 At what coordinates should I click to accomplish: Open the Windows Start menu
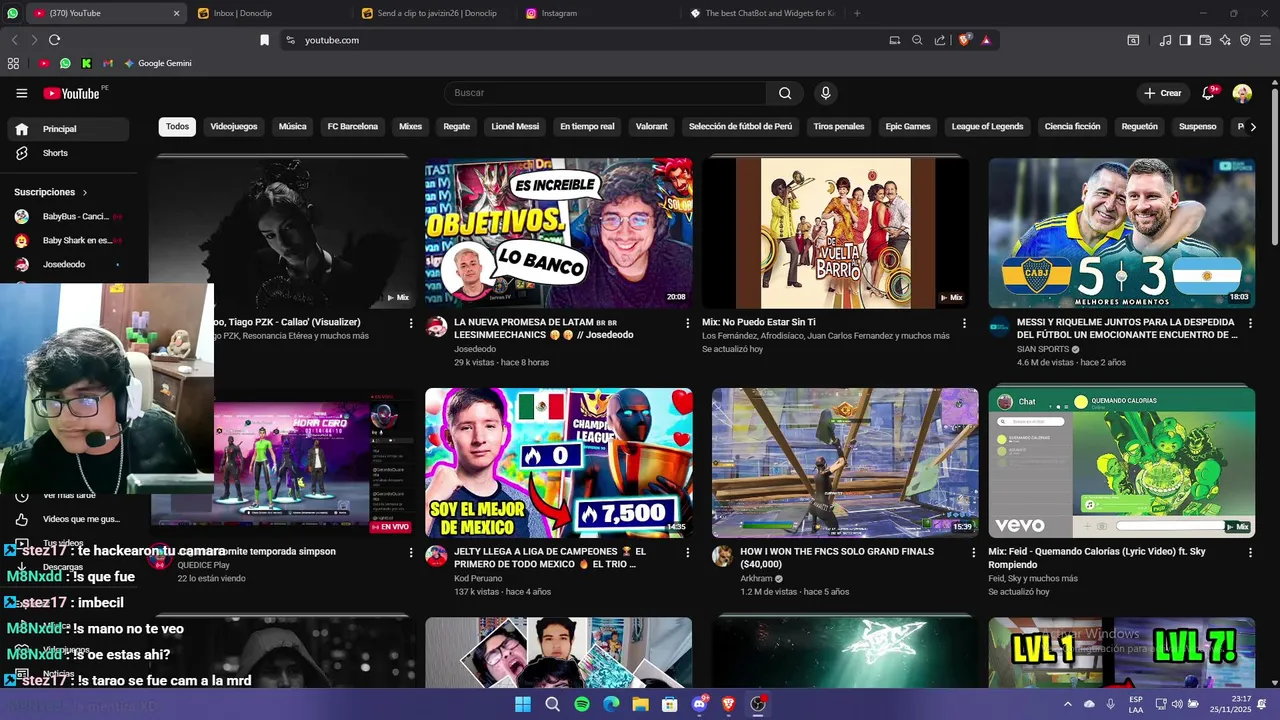(x=523, y=704)
